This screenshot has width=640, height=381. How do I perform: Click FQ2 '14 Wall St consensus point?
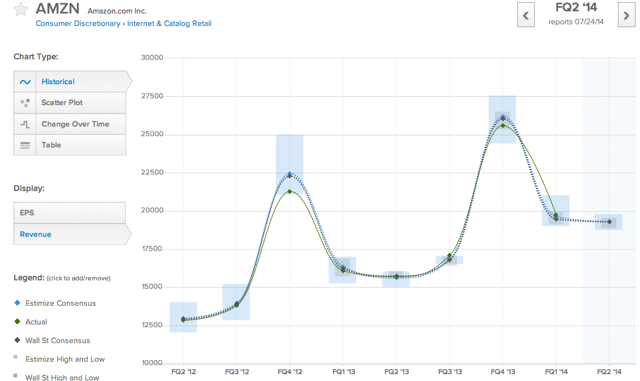pos(609,222)
